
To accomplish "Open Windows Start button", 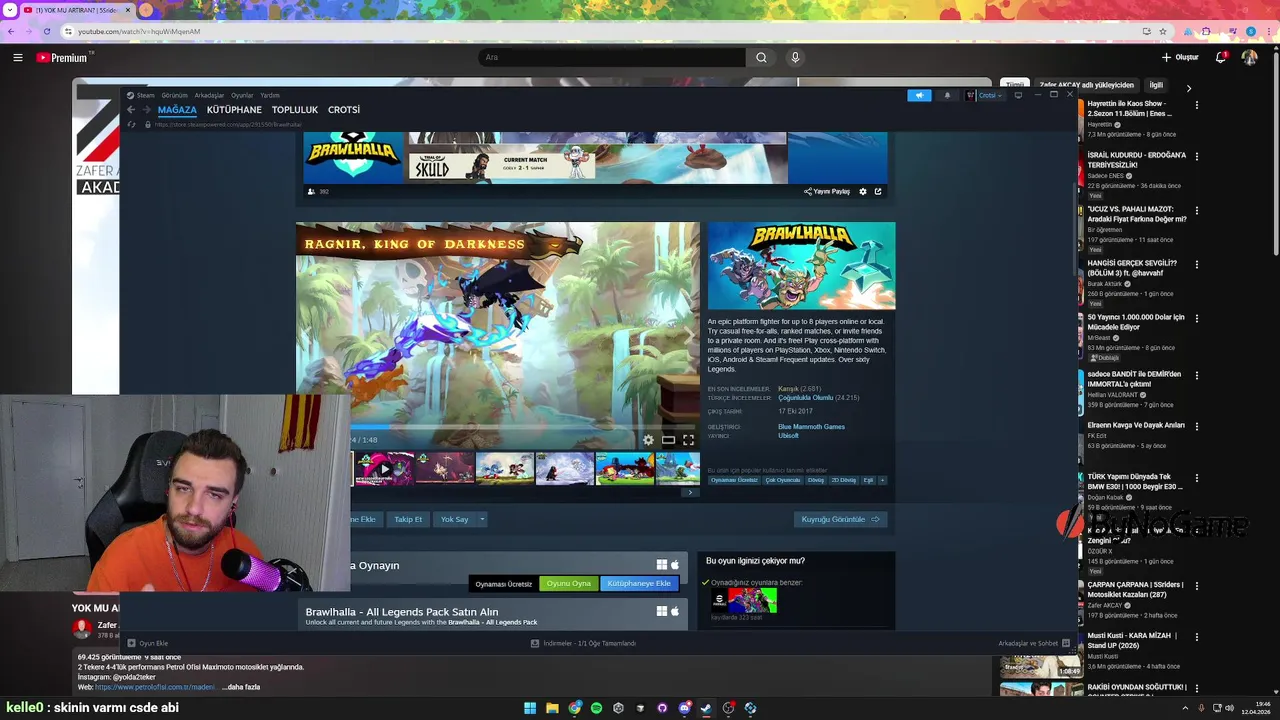I will point(530,708).
